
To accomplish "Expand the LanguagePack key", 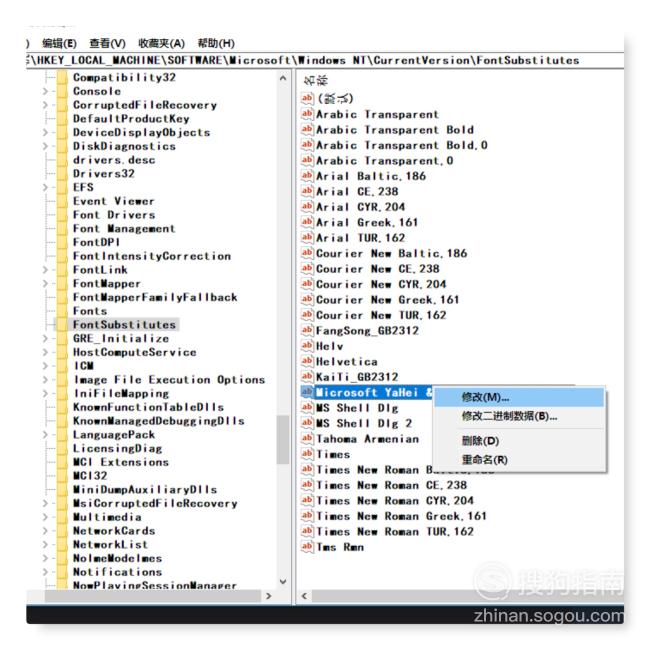I will tap(46, 434).
